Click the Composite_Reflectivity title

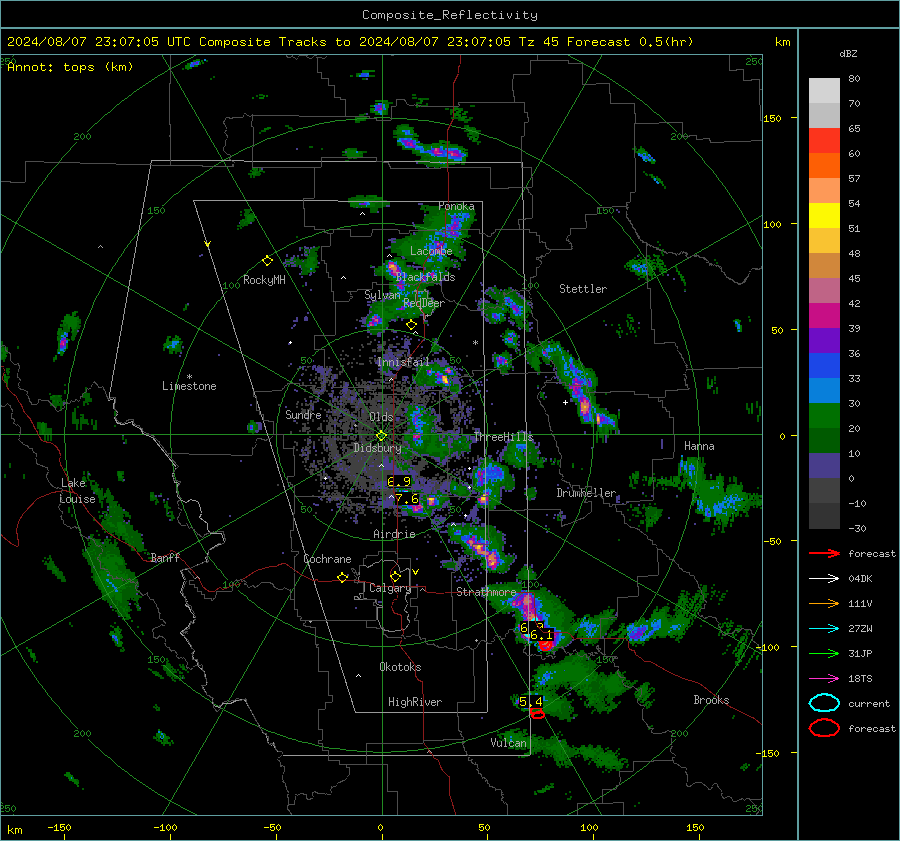point(449,15)
